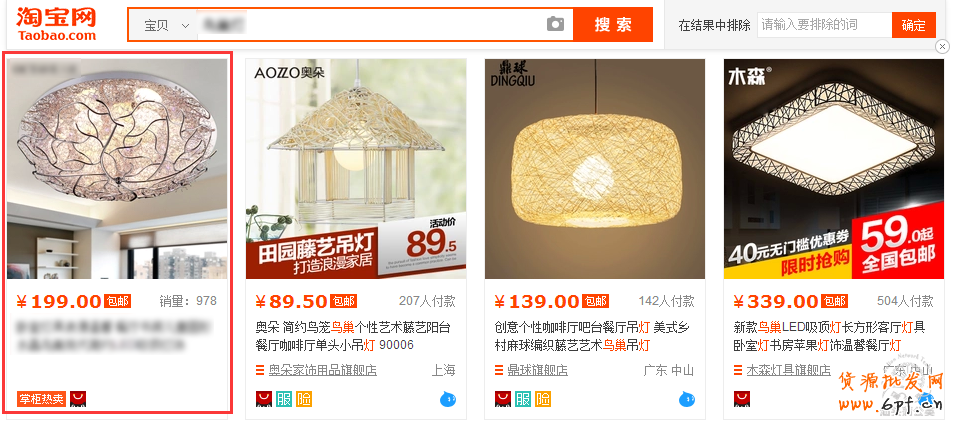
Task: Click the 掌柜热卖 badge on first item
Action: (41, 399)
